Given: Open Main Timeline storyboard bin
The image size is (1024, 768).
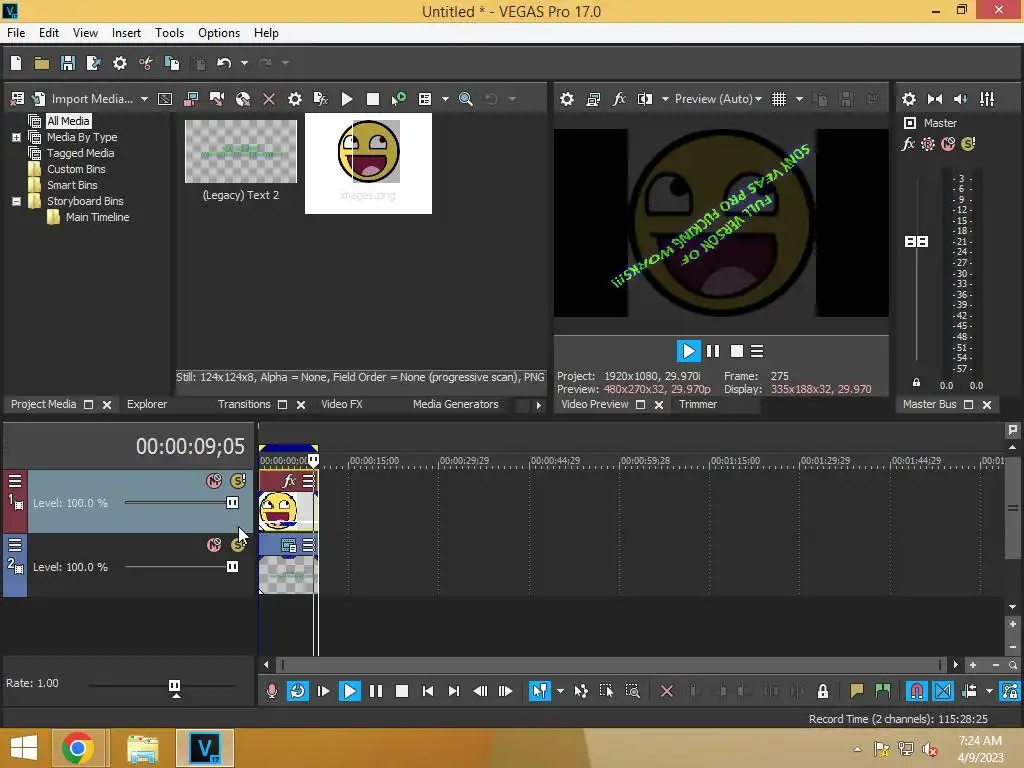Looking at the screenshot, I should [97, 217].
